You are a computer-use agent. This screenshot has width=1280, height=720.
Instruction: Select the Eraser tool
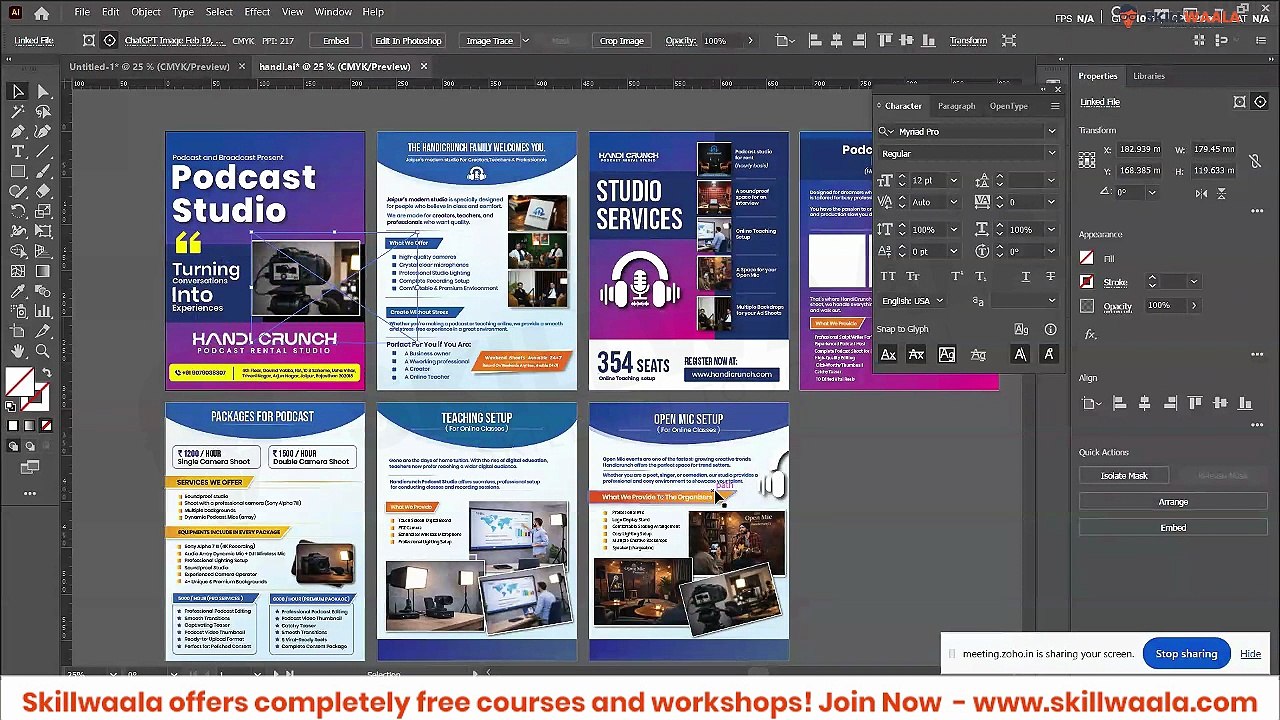(43, 191)
